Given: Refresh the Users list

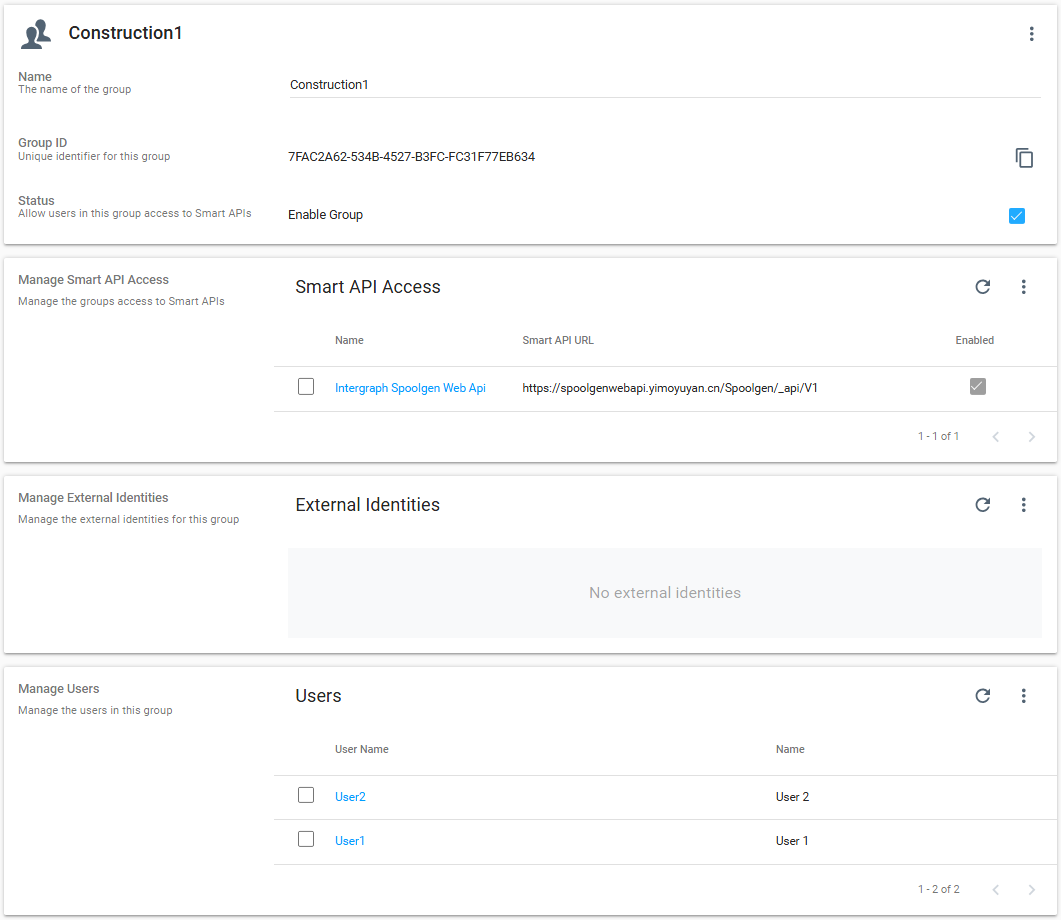Looking at the screenshot, I should (982, 696).
